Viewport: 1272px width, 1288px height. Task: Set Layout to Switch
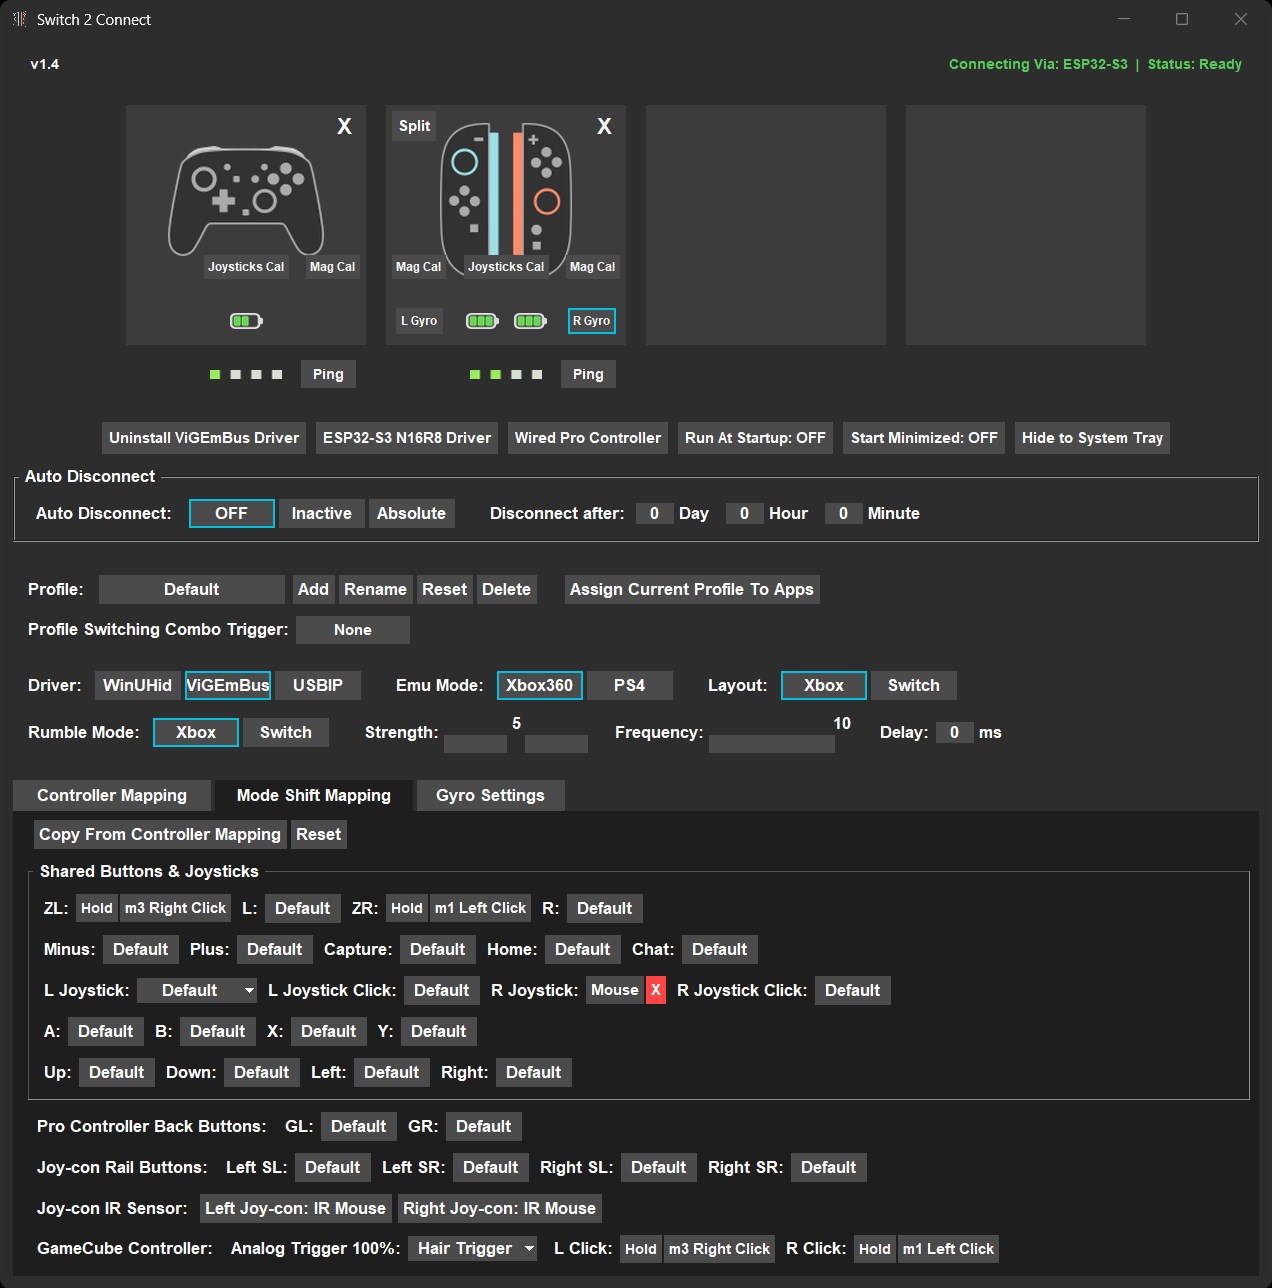(x=914, y=685)
